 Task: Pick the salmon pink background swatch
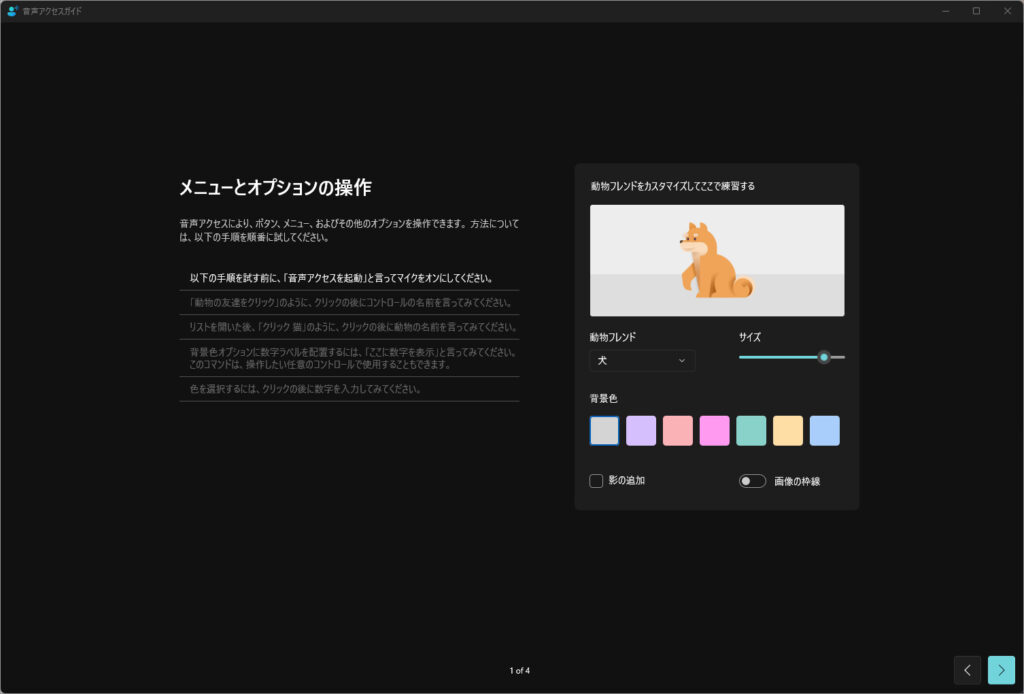[x=678, y=431]
